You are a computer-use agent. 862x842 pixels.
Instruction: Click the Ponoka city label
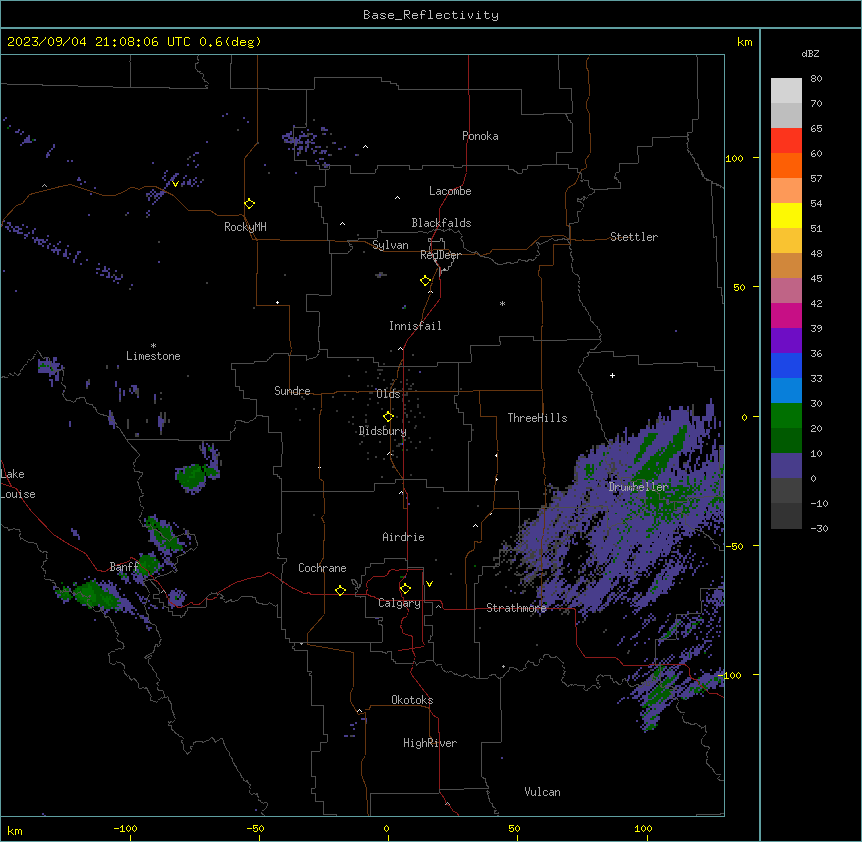click(x=480, y=136)
